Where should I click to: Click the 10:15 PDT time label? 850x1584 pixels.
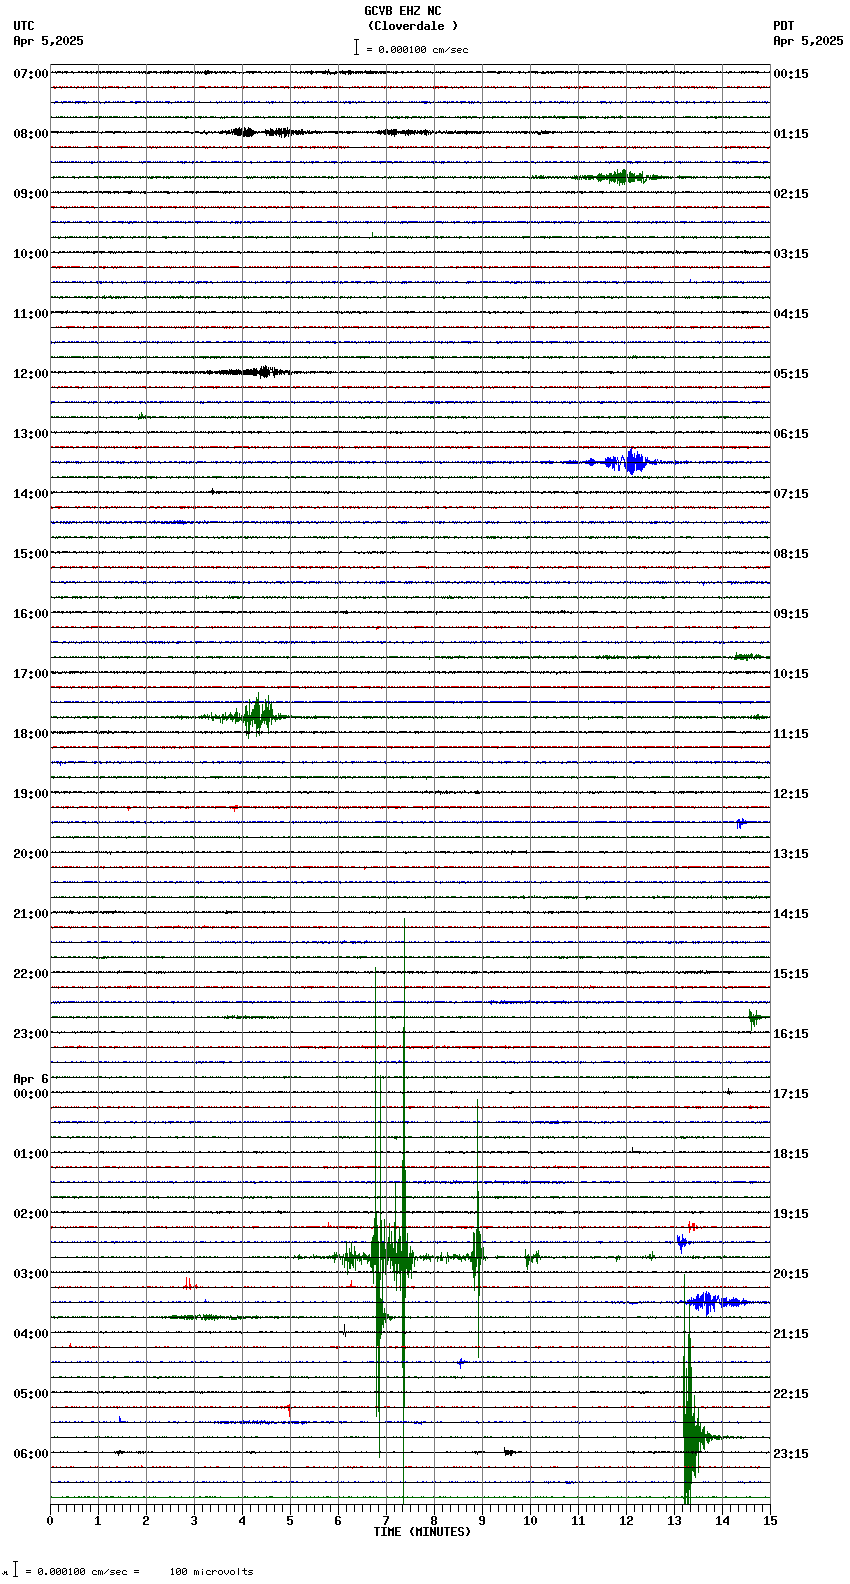(791, 674)
